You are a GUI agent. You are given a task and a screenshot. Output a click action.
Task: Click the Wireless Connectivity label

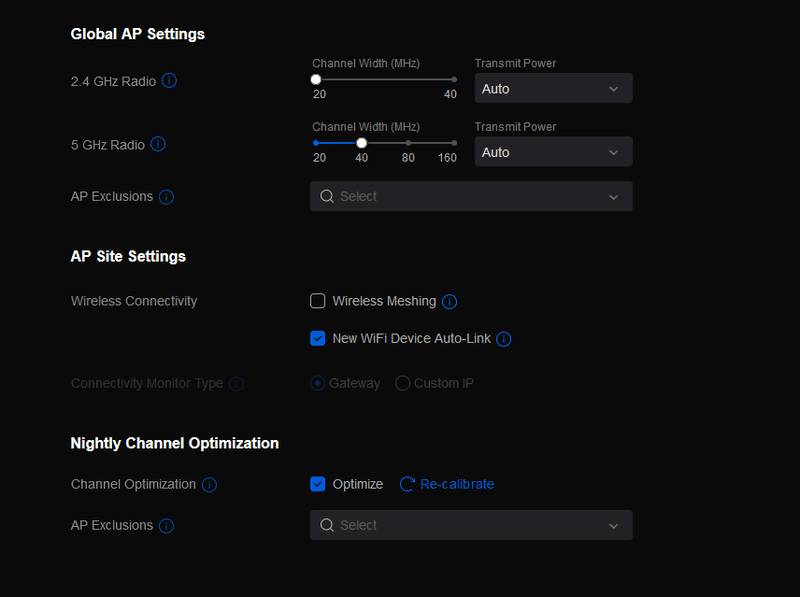click(x=134, y=301)
